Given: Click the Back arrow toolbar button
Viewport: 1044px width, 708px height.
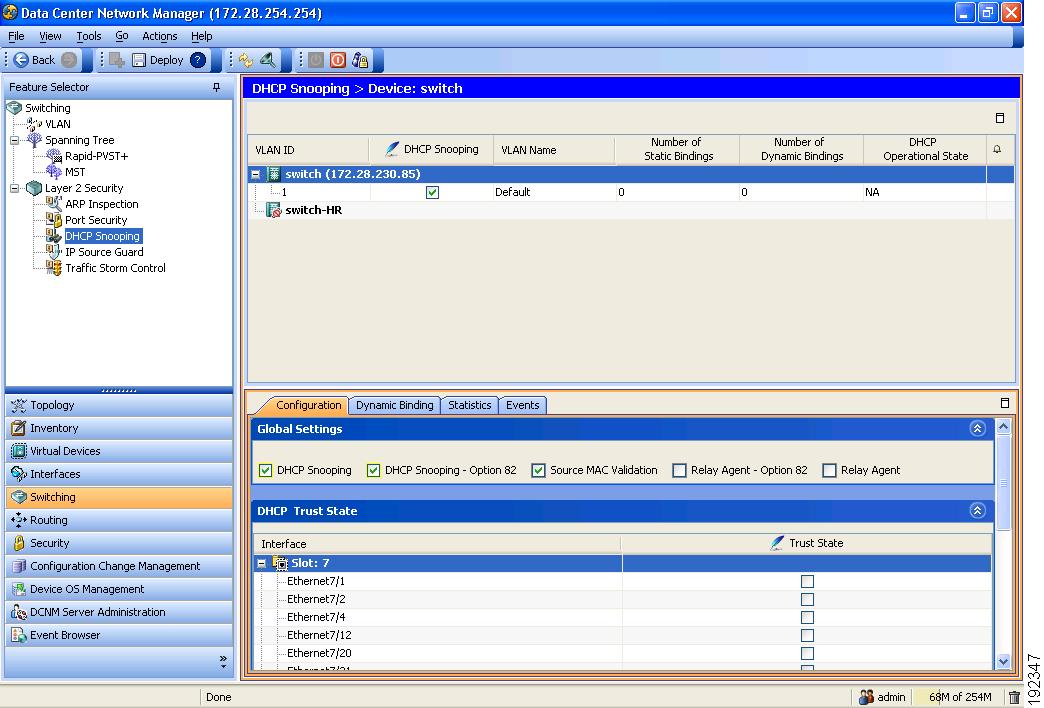Looking at the screenshot, I should (x=22, y=60).
